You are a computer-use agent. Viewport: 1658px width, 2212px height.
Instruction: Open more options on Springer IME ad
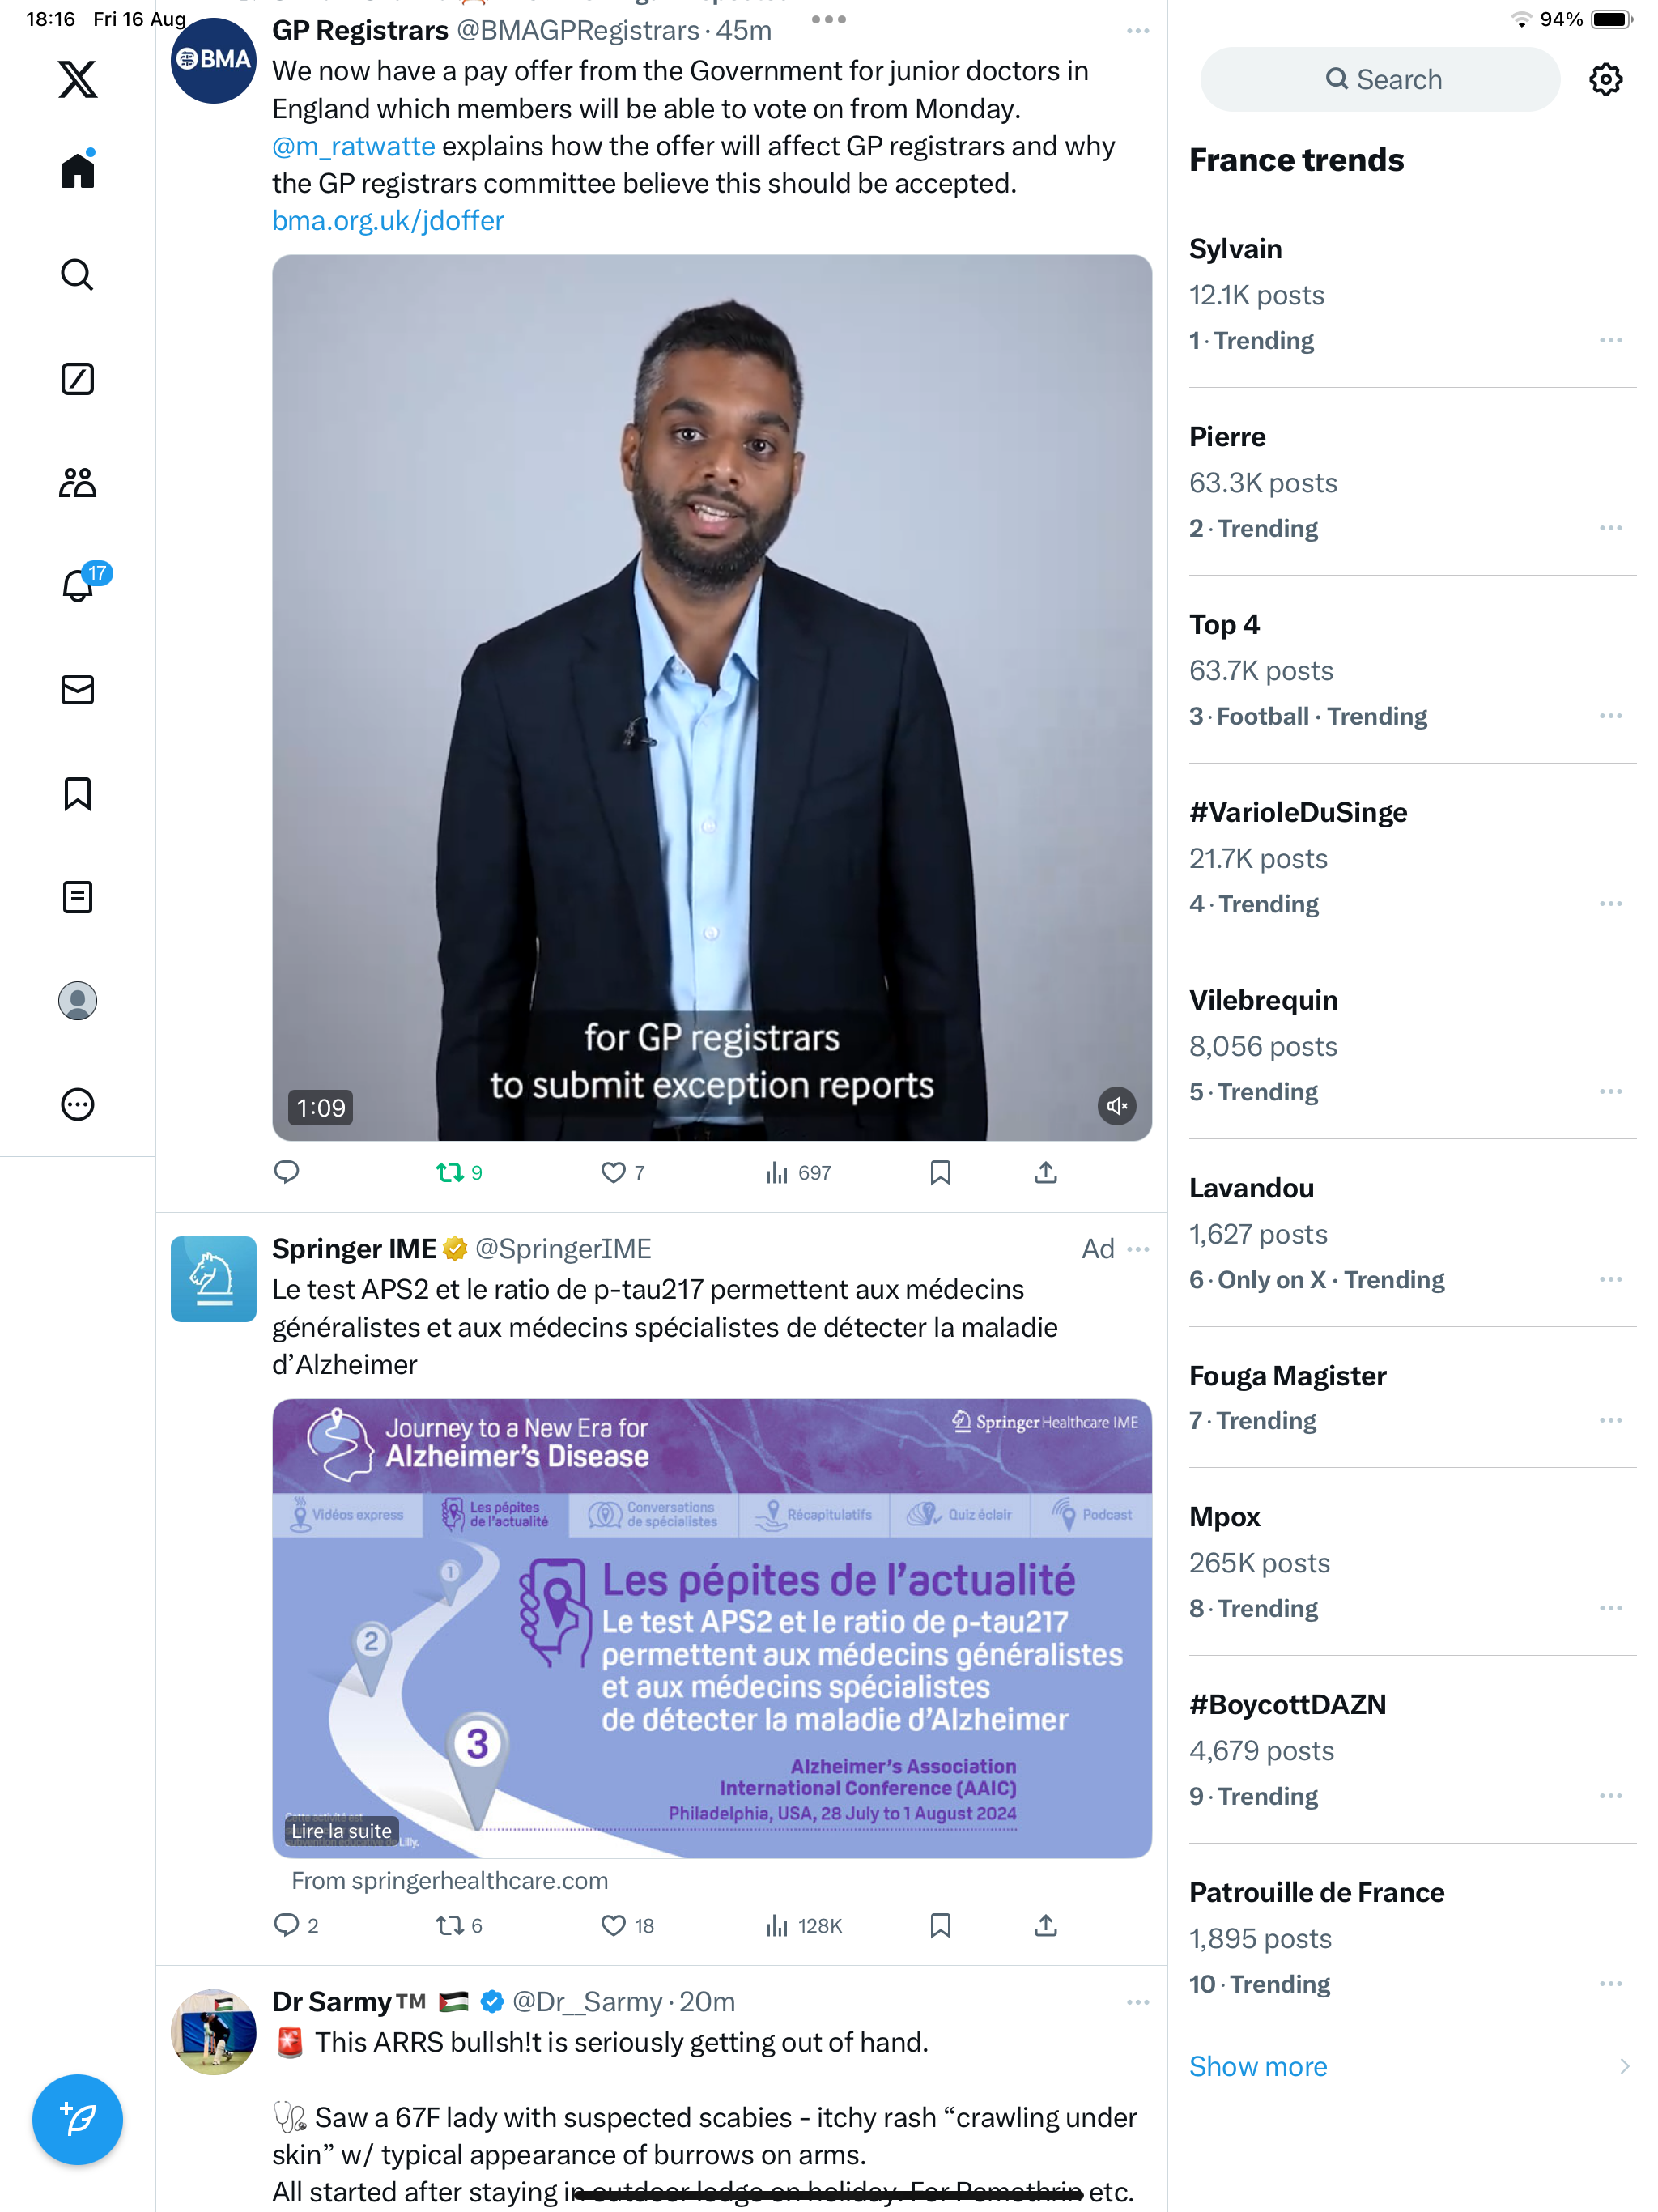coord(1138,1249)
